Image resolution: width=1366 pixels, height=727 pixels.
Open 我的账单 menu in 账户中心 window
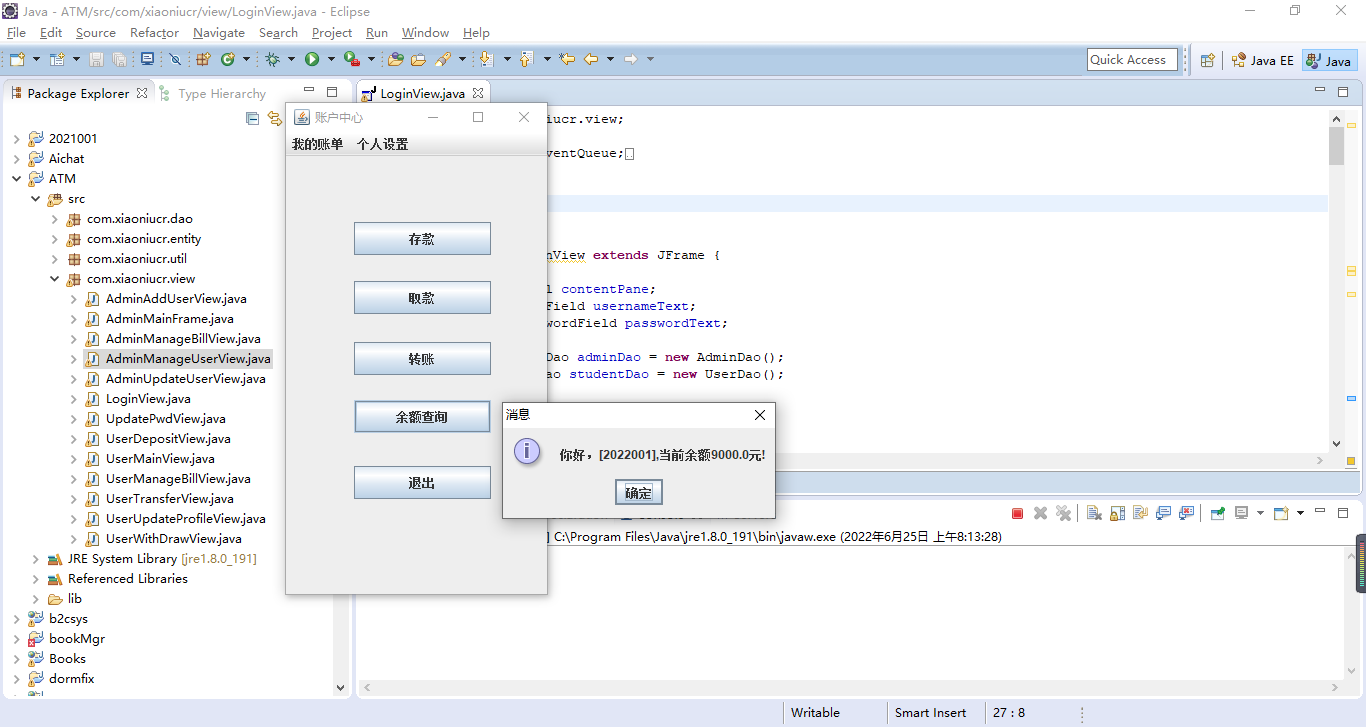pos(317,144)
